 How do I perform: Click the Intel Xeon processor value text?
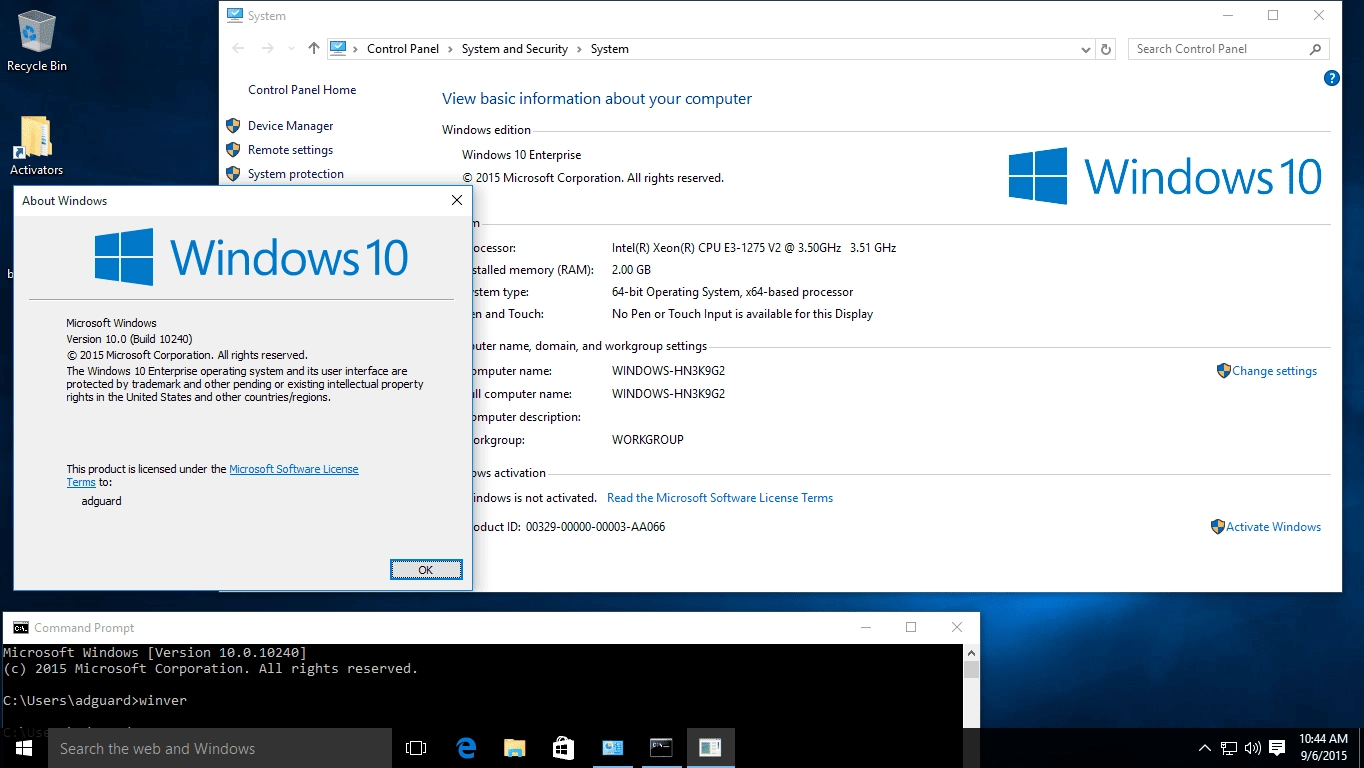click(x=754, y=248)
